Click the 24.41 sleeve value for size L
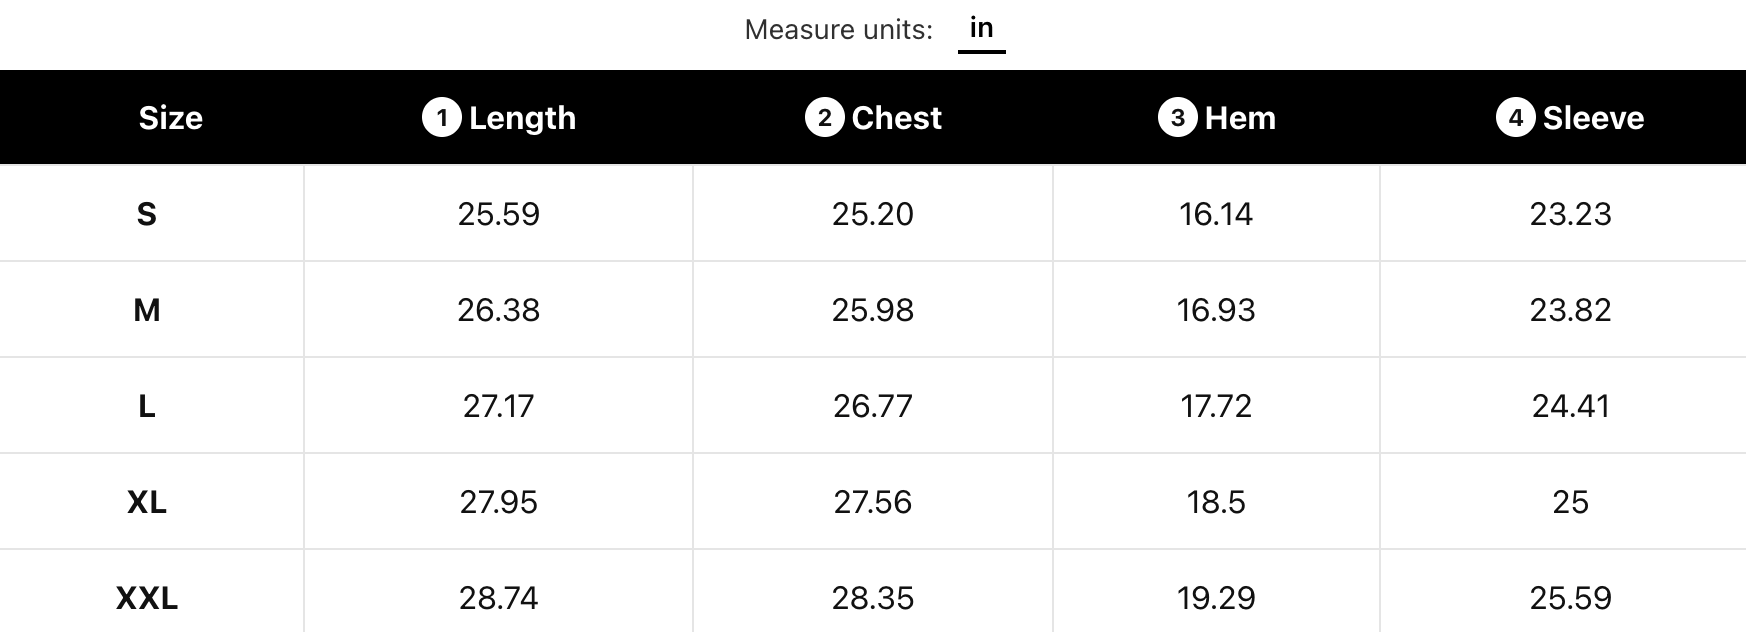 [1570, 406]
